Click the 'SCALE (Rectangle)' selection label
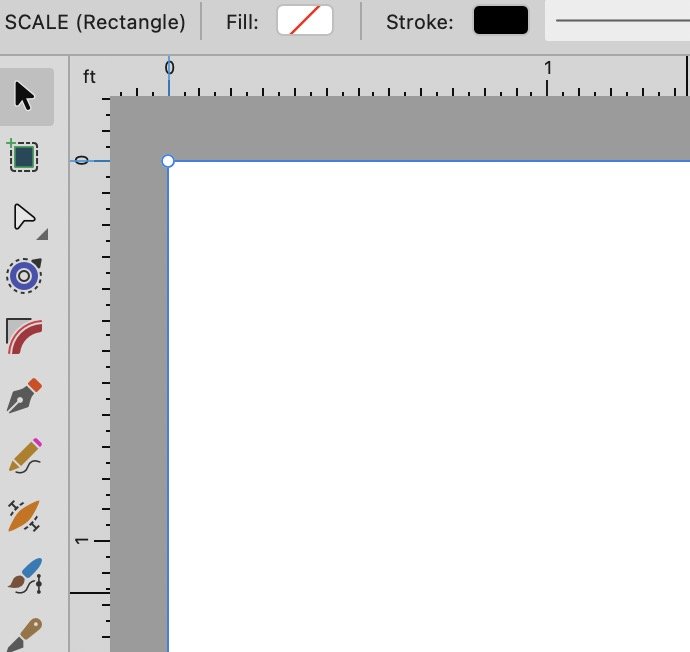The width and height of the screenshot is (690, 652). 95,22
